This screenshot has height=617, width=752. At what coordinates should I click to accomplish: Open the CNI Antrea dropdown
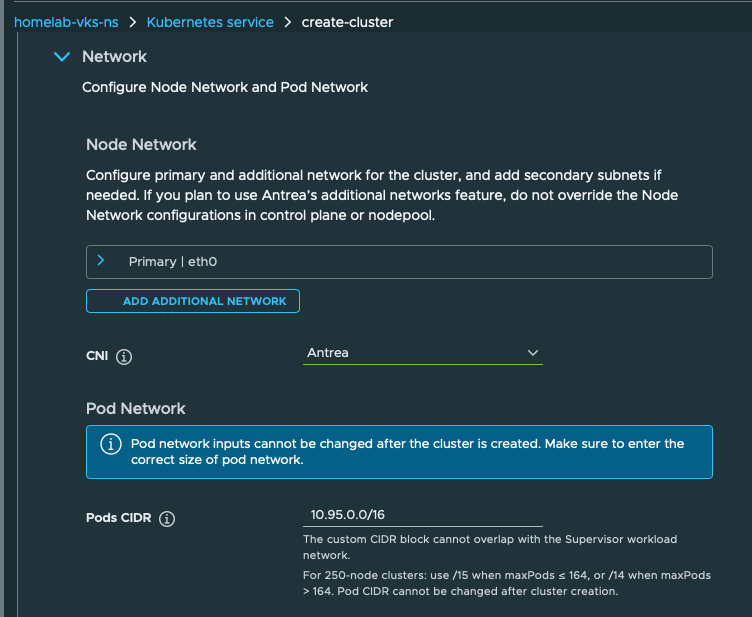point(423,353)
